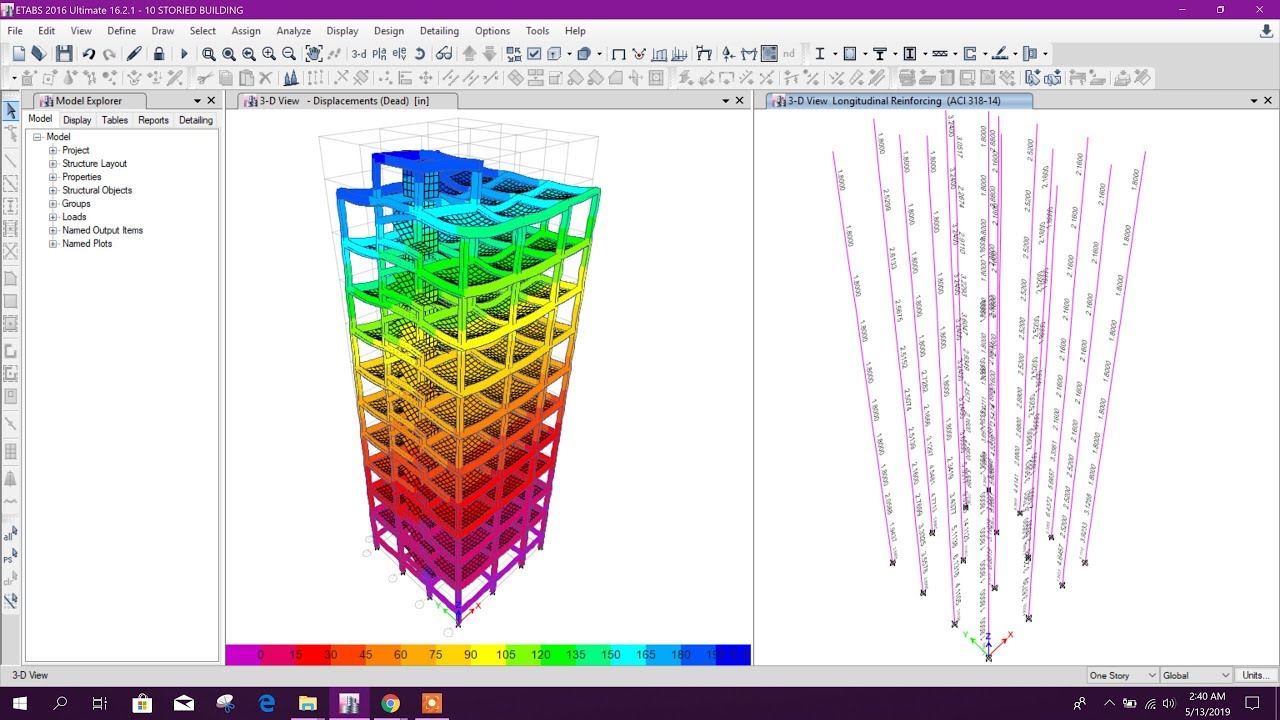
Task: Save the model using the floppy disk icon
Action: 64,53
